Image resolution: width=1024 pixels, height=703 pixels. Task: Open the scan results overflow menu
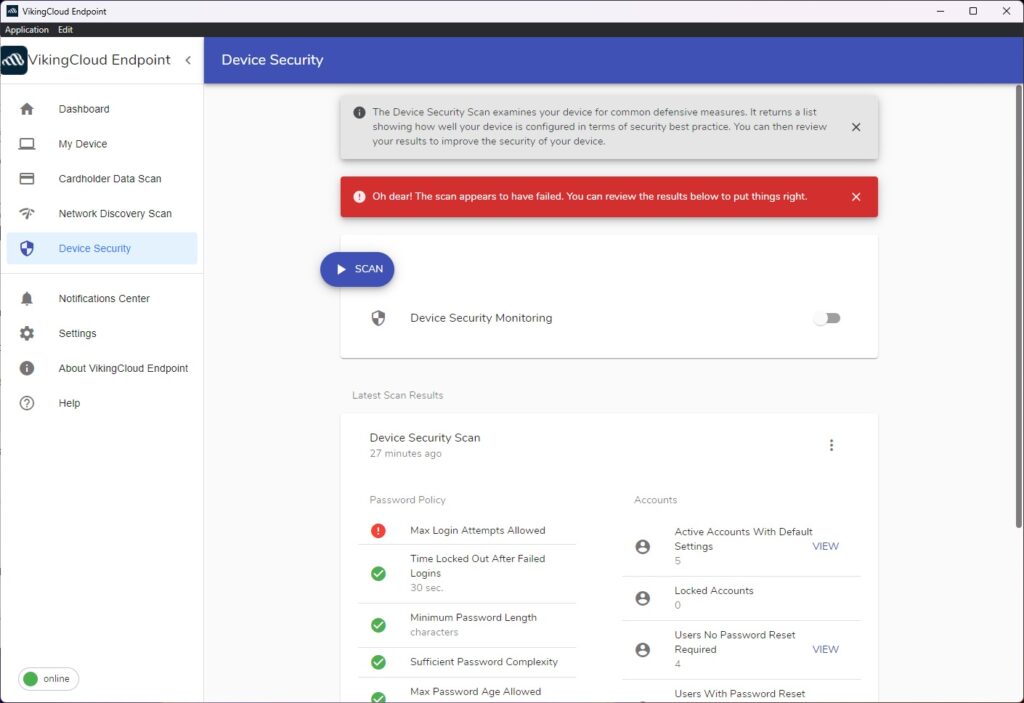[832, 445]
